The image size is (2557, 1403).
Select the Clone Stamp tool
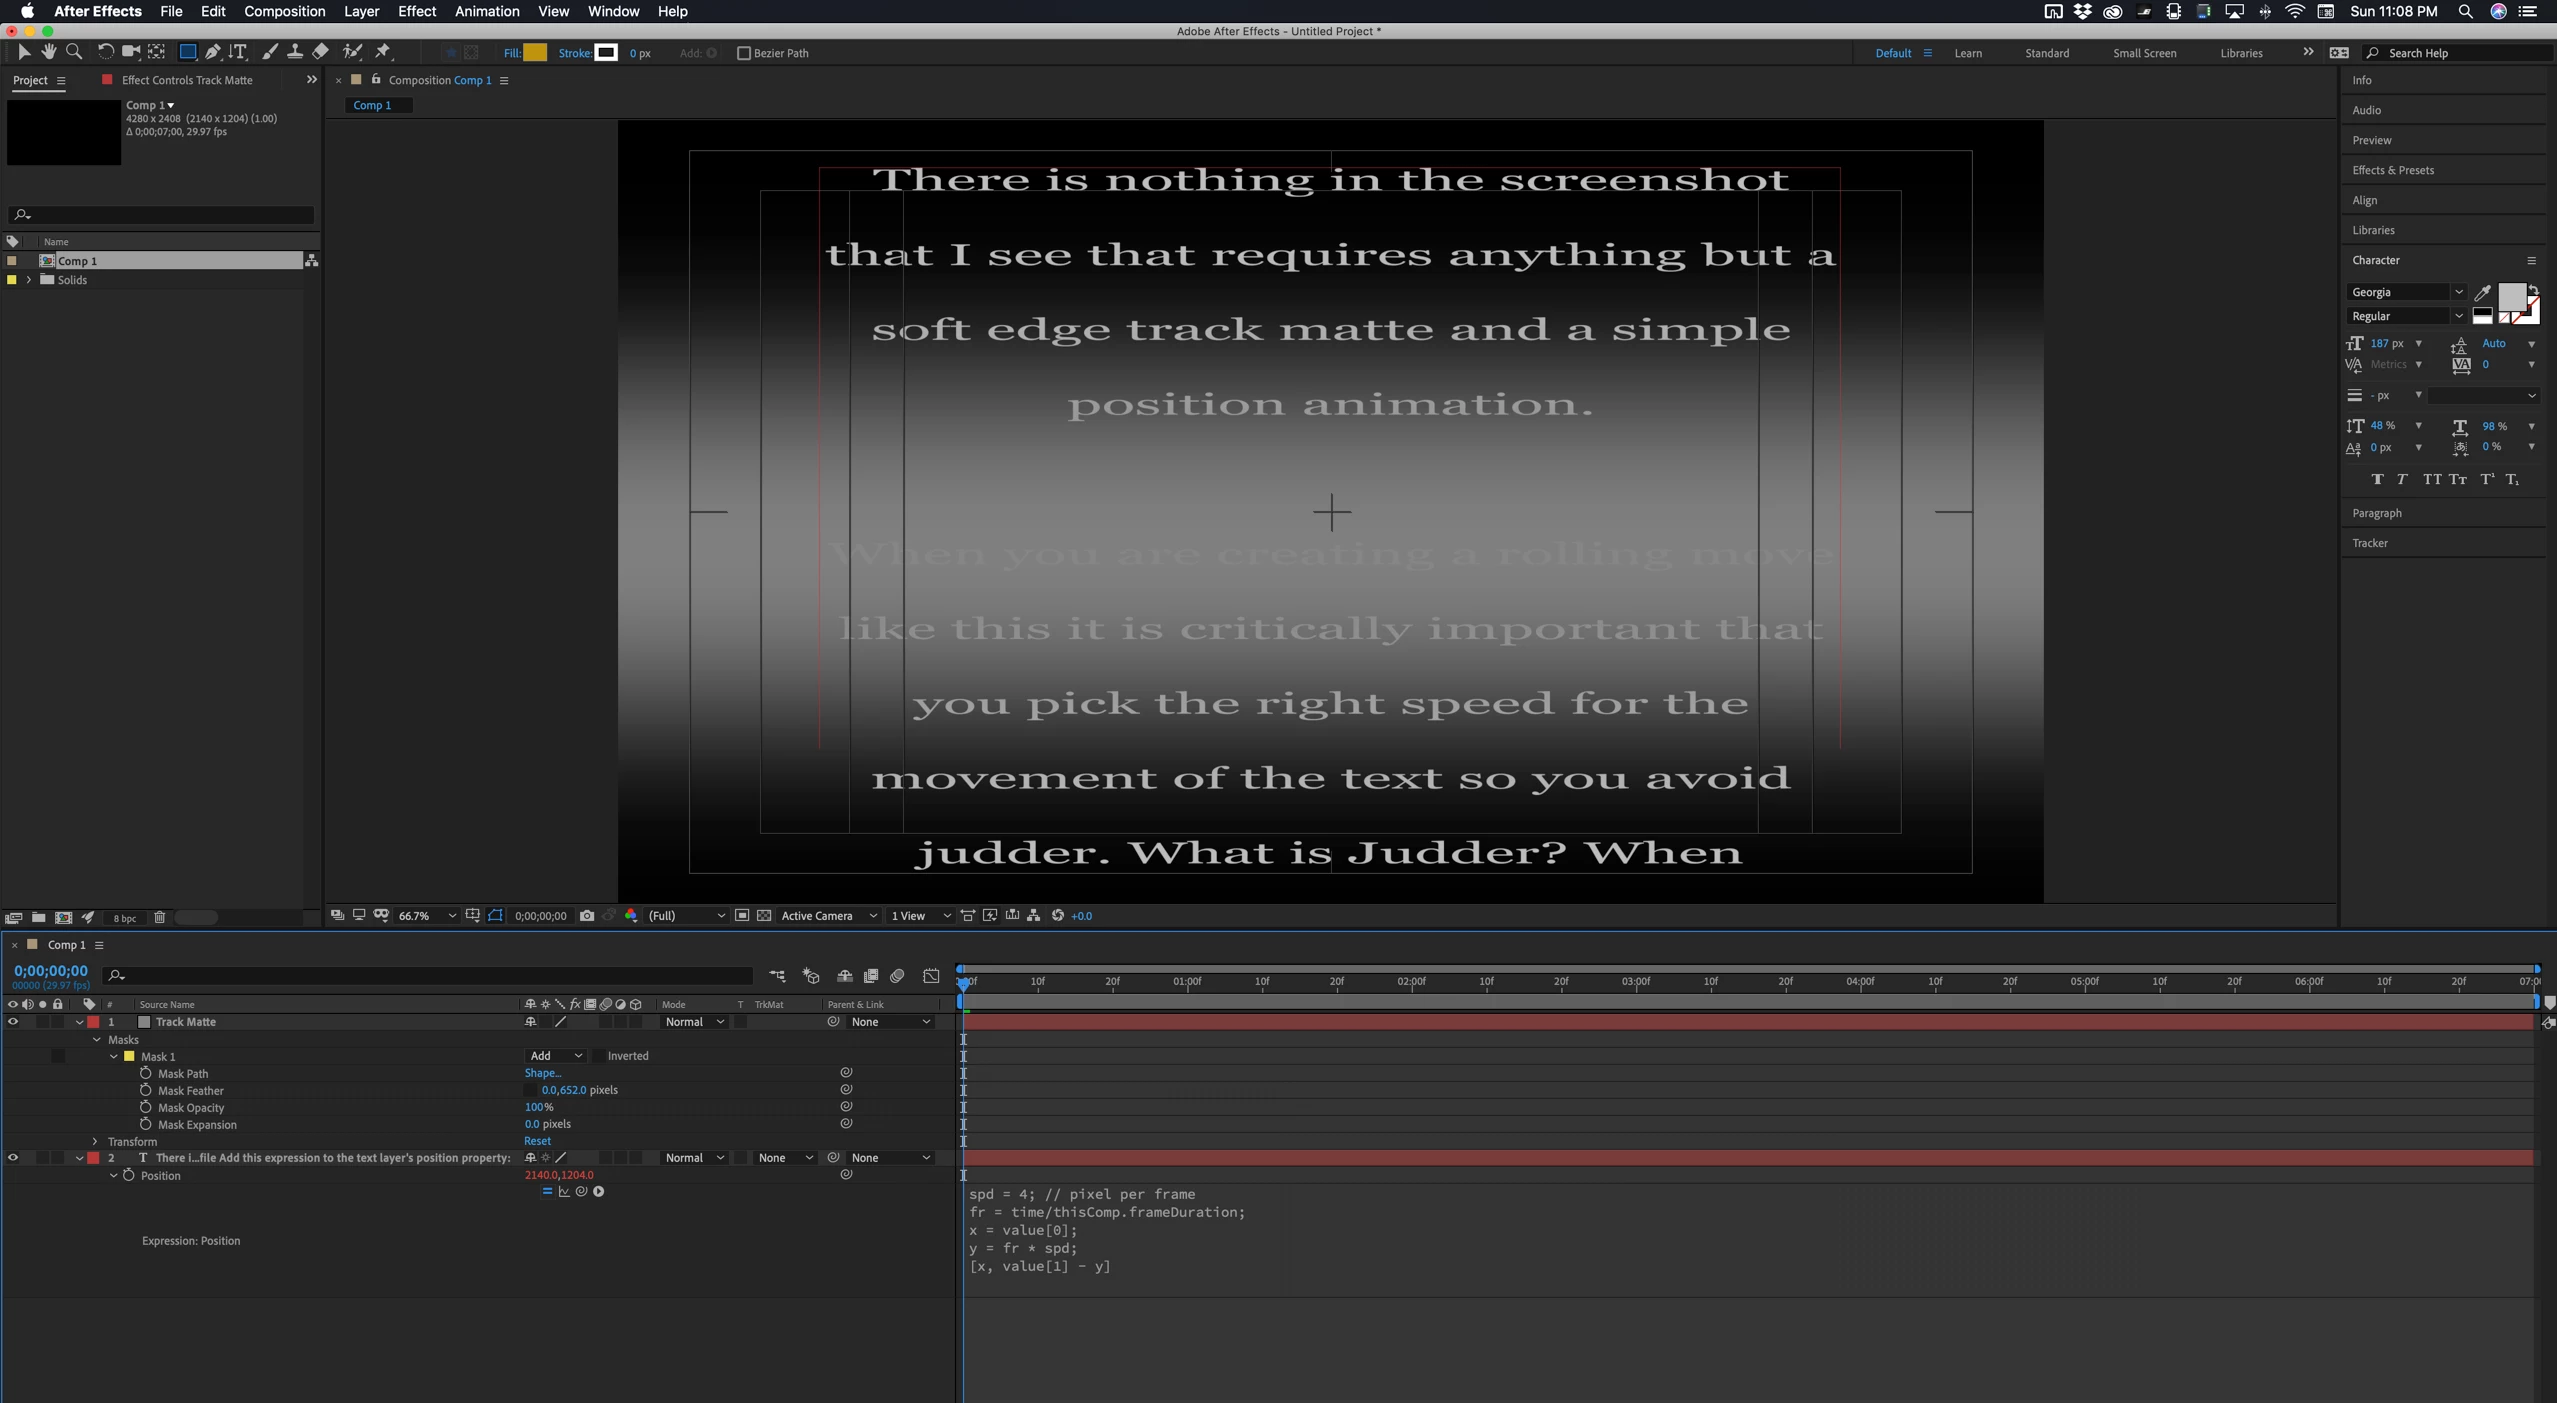(295, 52)
